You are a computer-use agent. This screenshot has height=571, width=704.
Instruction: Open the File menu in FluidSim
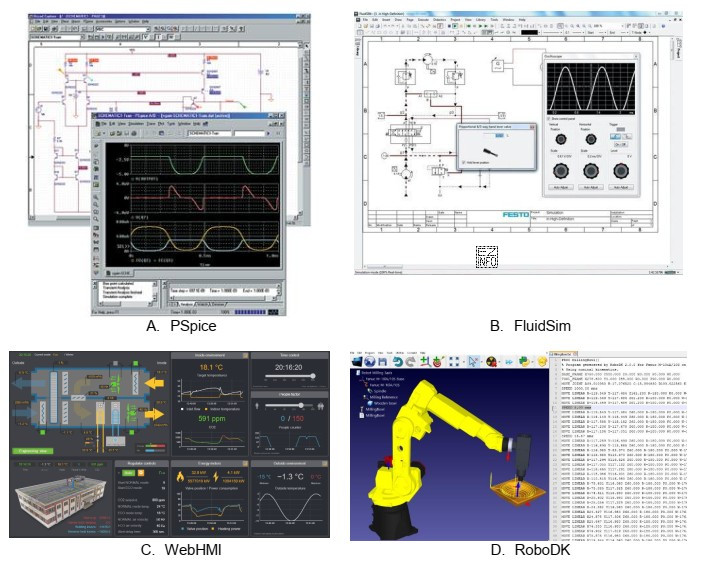(365, 20)
